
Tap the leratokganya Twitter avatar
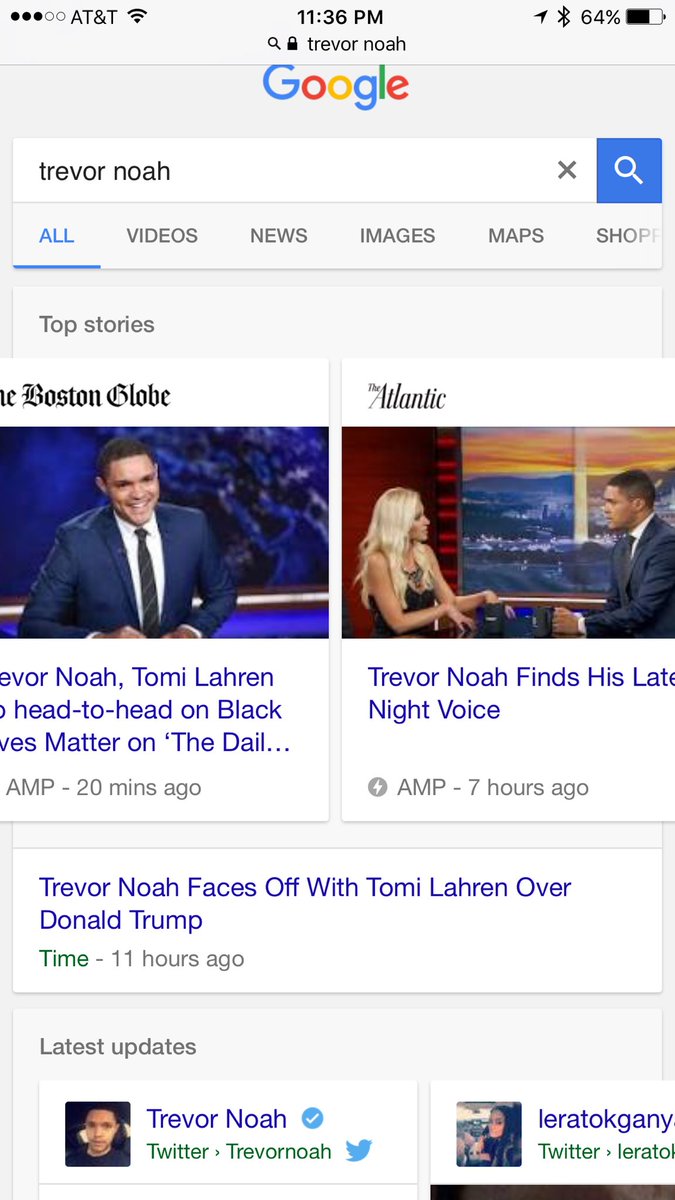489,1134
